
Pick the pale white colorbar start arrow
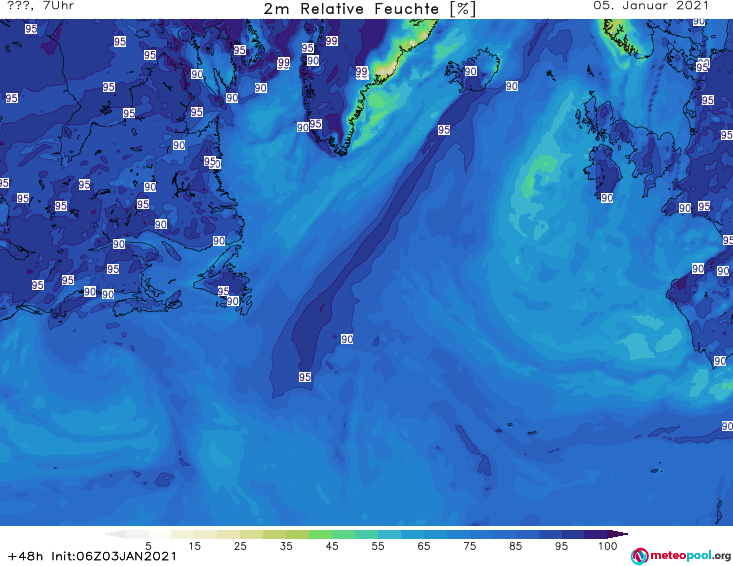point(115,534)
